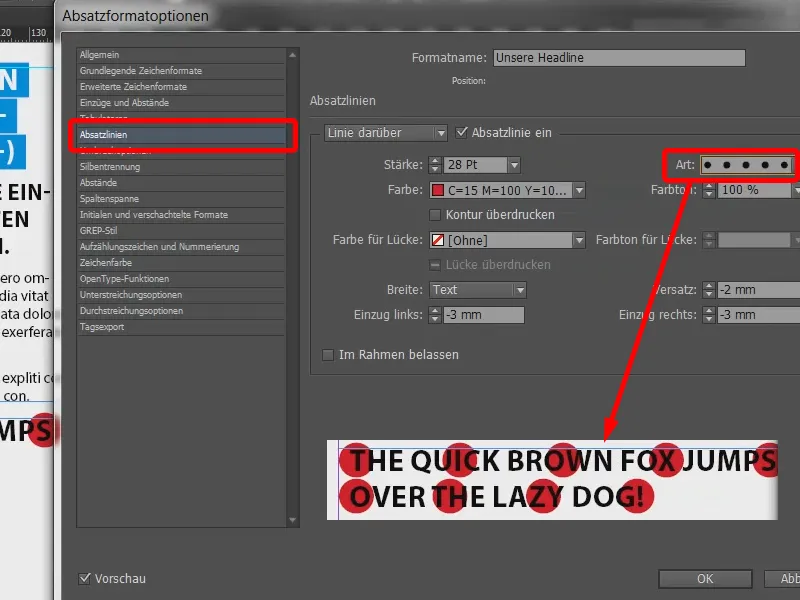Click the Formatname text field
The height and width of the screenshot is (600, 800).
tap(619, 58)
